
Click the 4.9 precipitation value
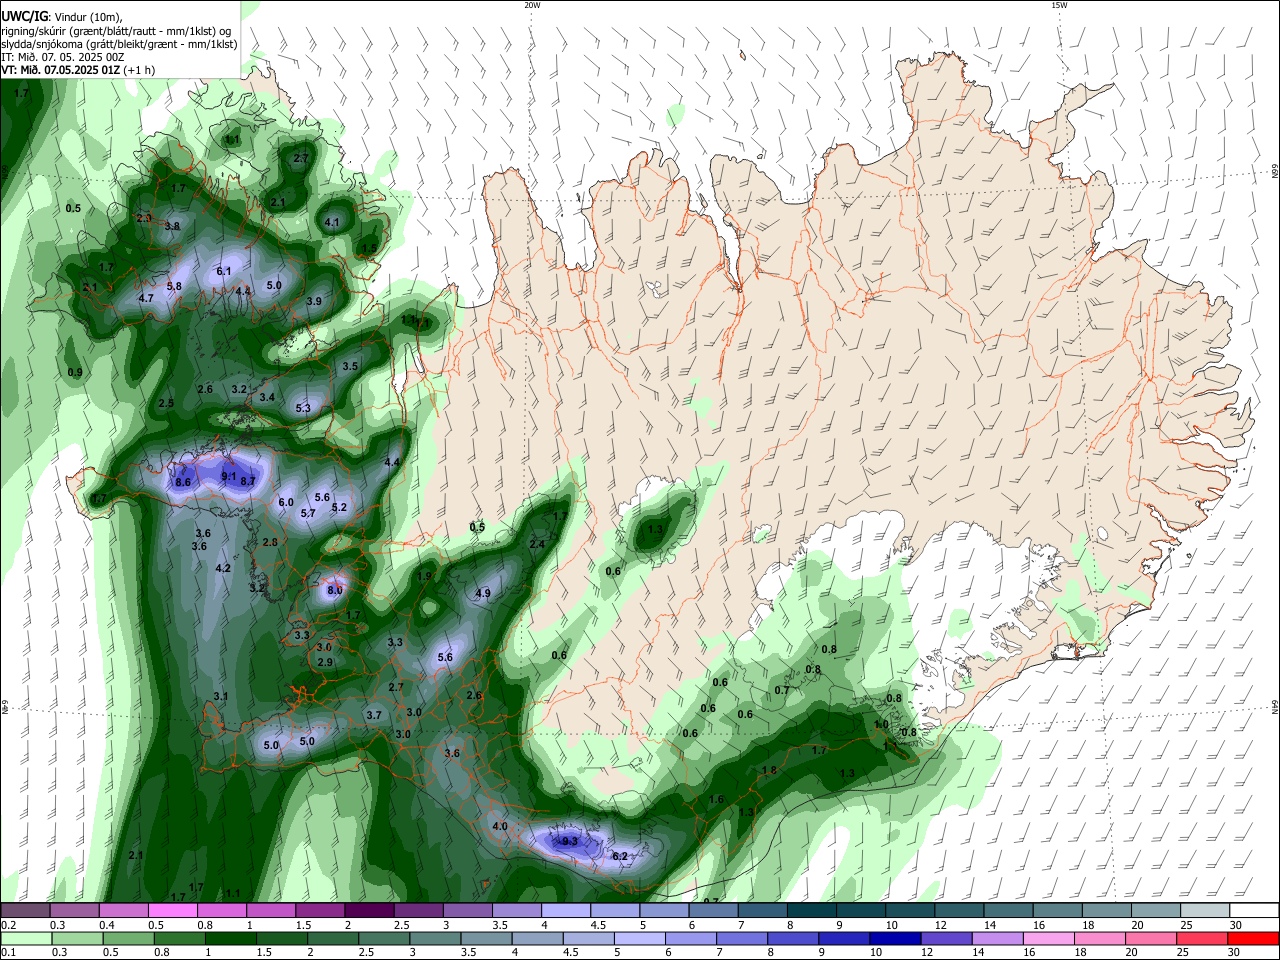tap(483, 593)
